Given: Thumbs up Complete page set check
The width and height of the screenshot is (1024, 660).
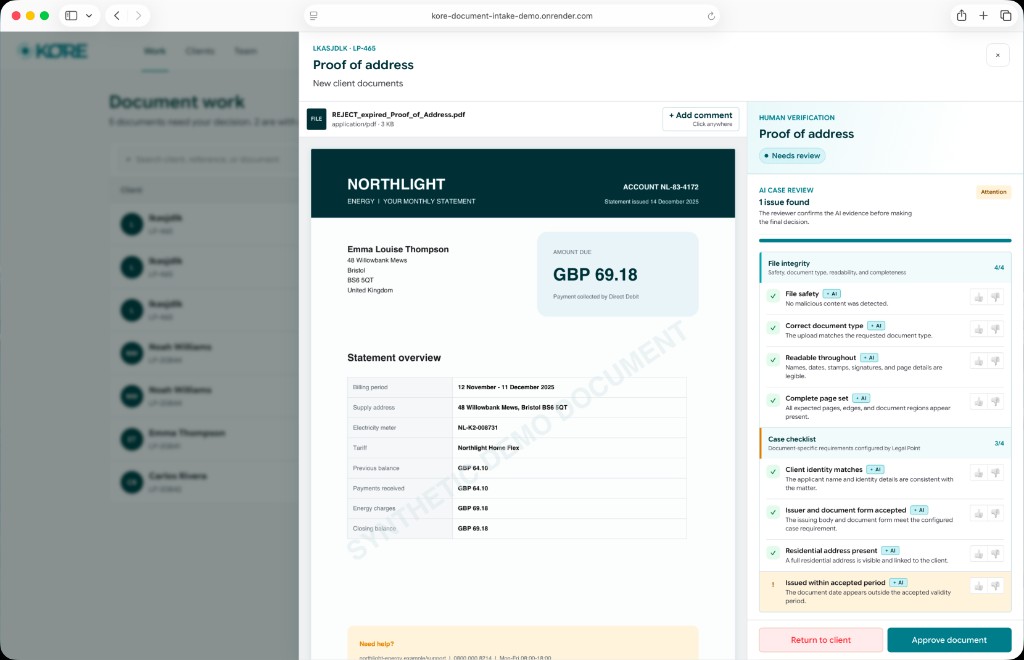Looking at the screenshot, I should [978, 402].
